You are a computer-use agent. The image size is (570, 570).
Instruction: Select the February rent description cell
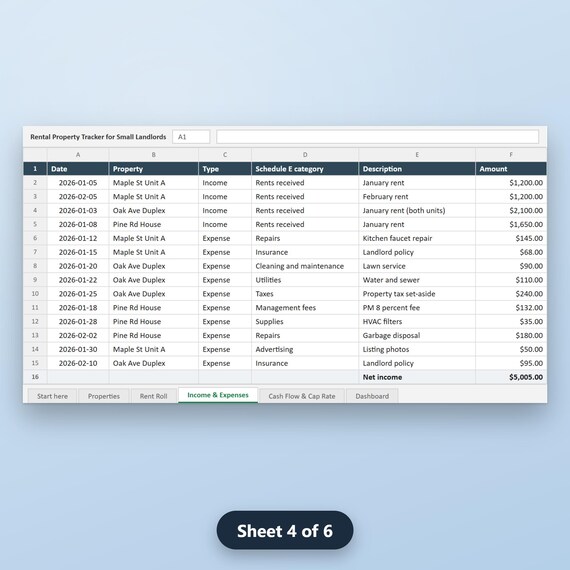pyautogui.click(x=417, y=197)
